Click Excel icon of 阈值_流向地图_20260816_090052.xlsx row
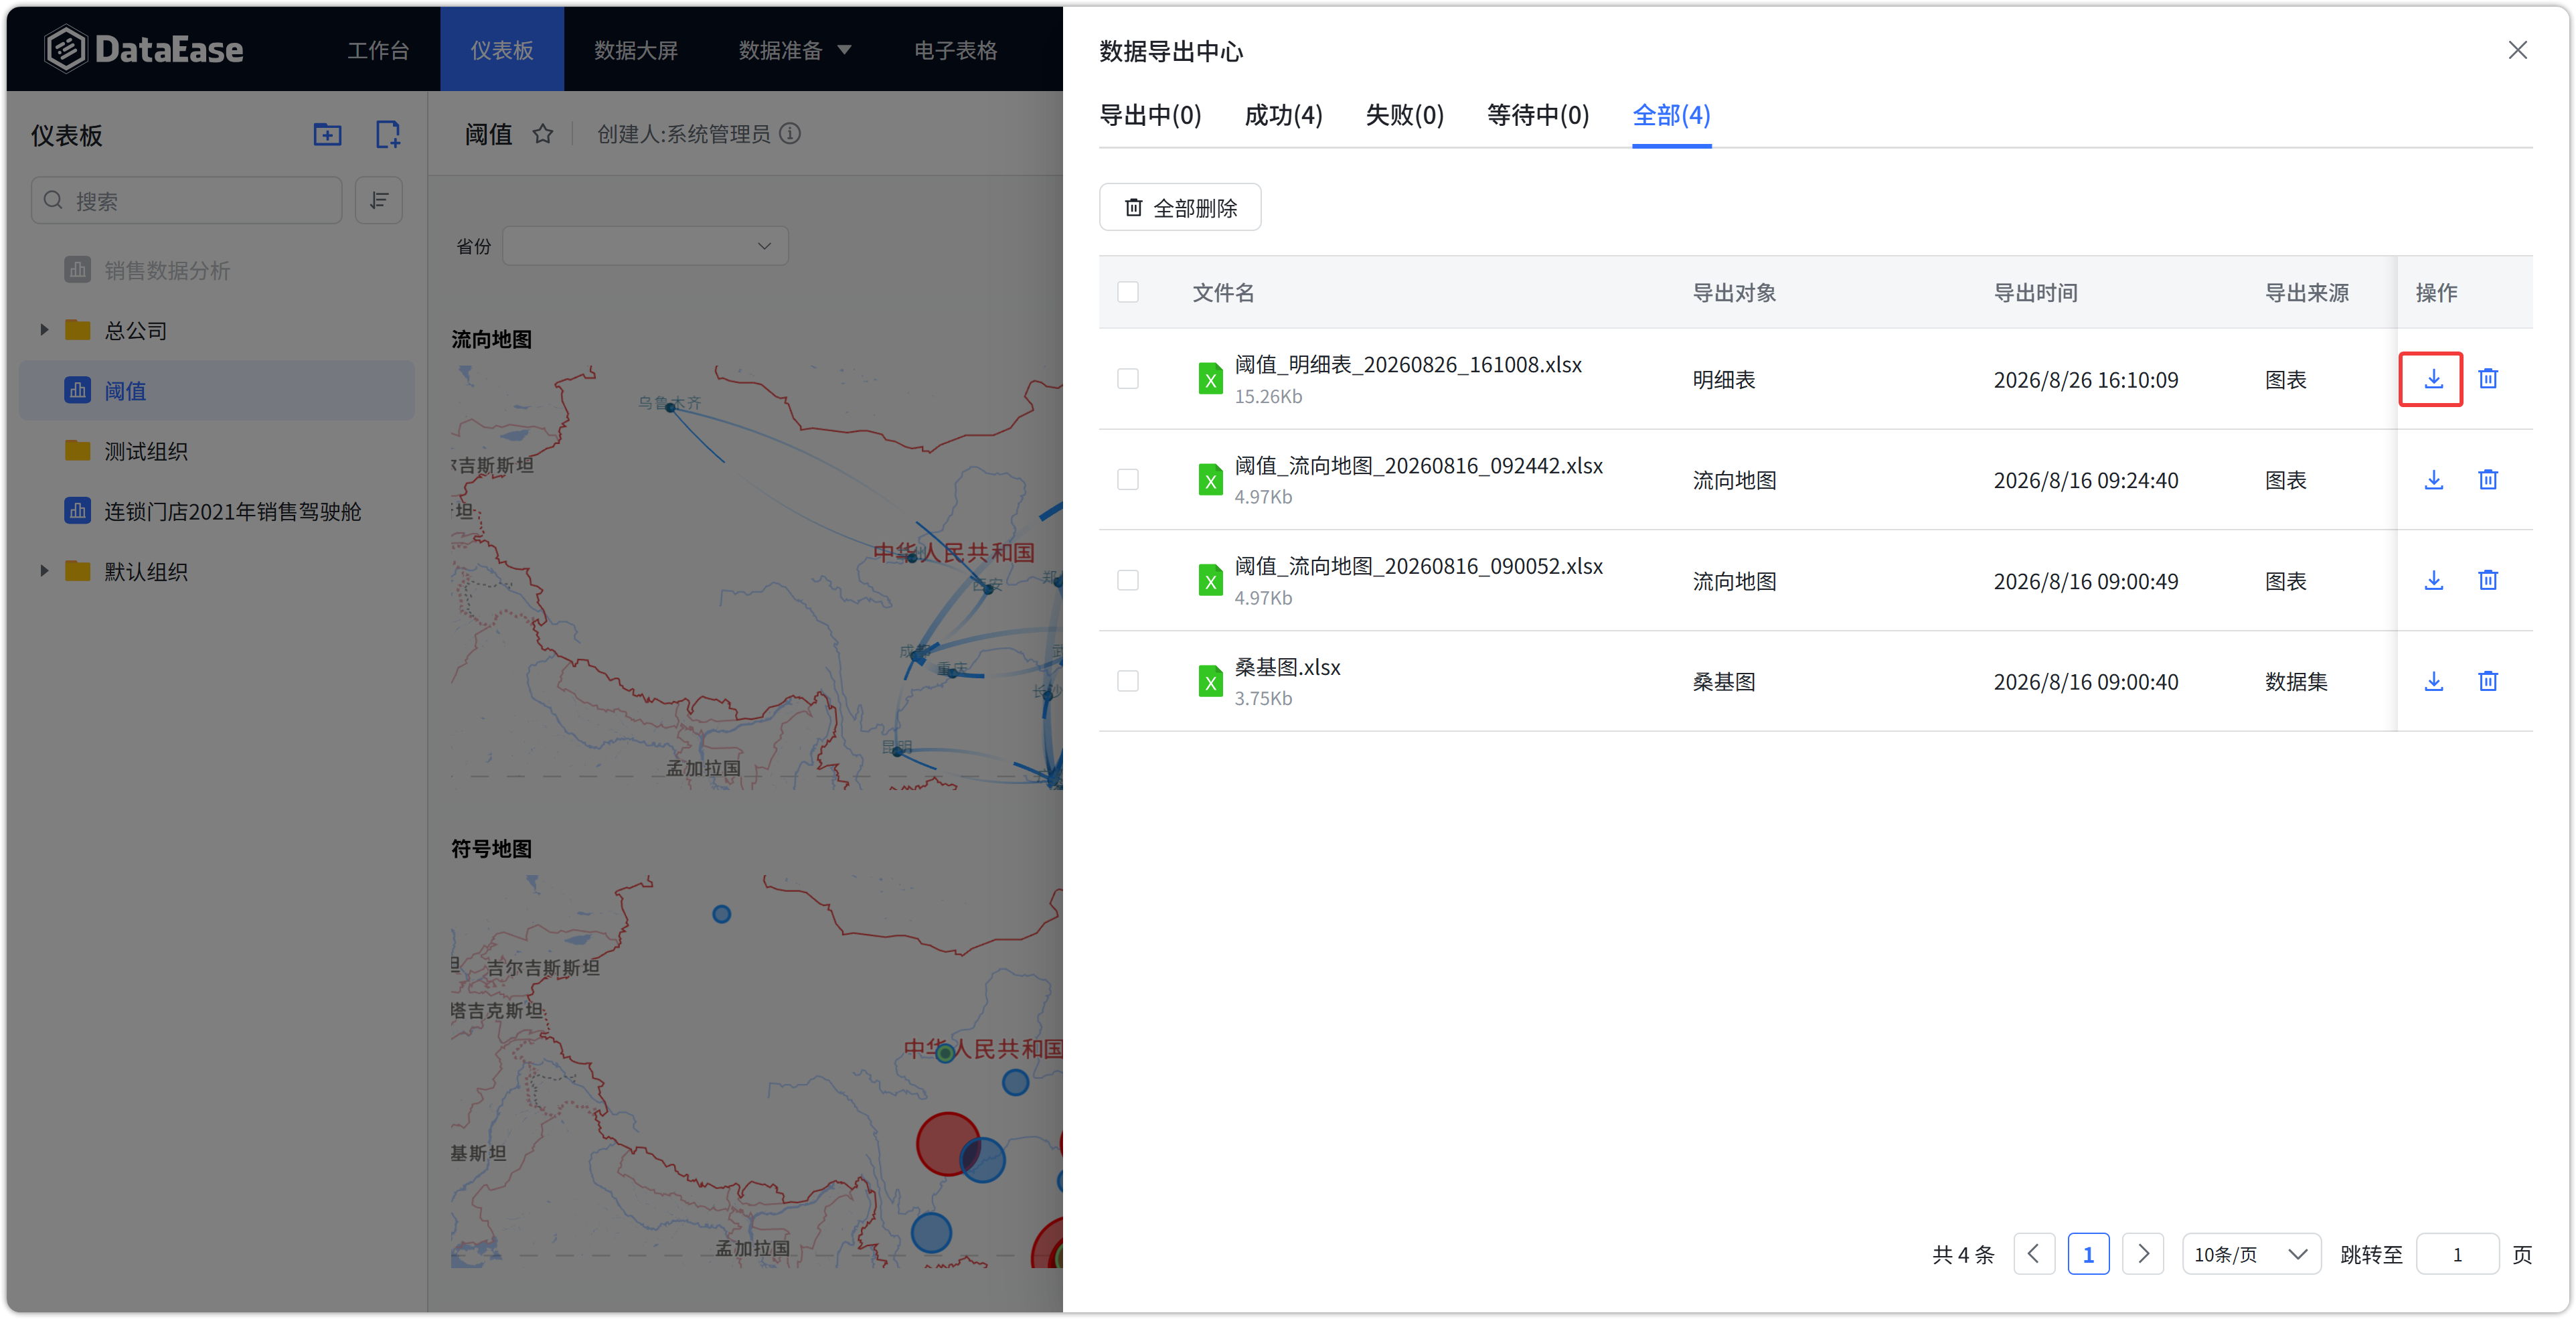 pyautogui.click(x=1210, y=580)
